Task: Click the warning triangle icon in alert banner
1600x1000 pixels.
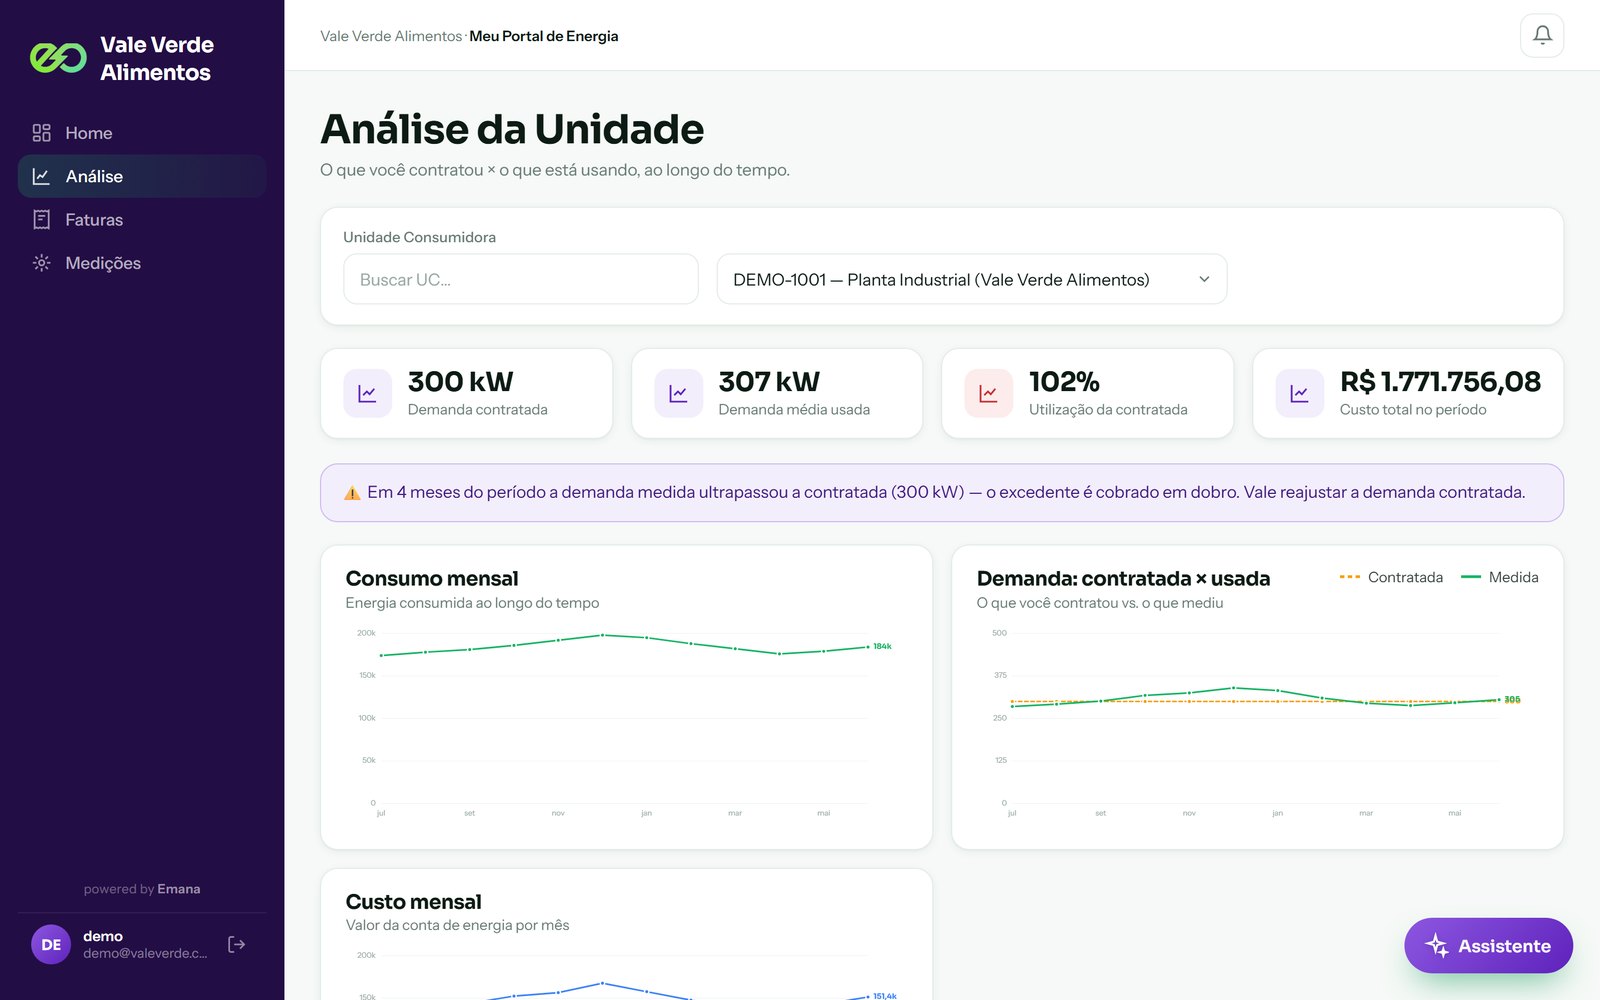Action: pyautogui.click(x=352, y=493)
